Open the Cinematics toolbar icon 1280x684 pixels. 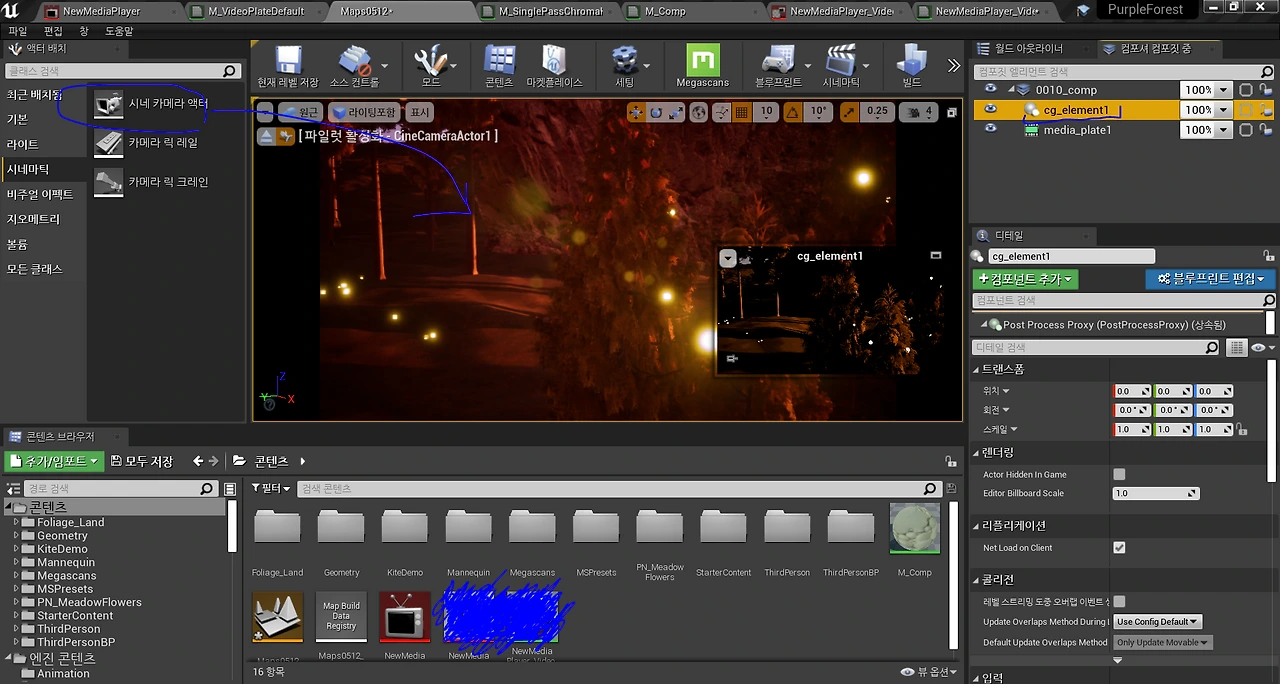840,62
